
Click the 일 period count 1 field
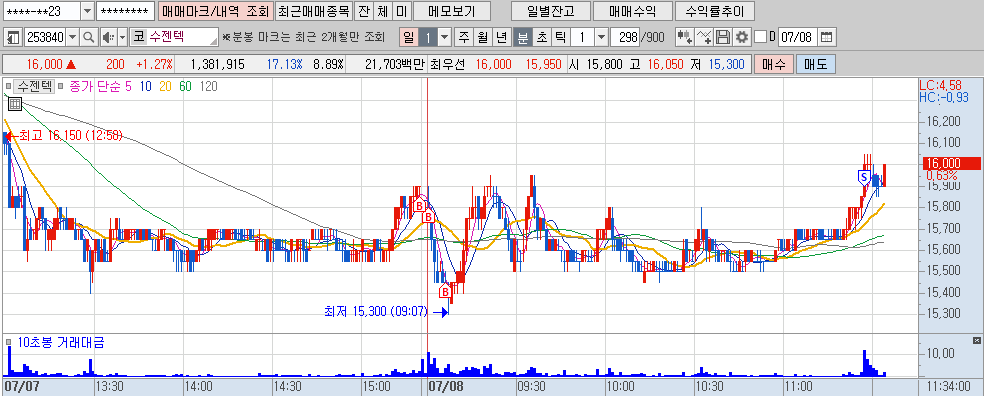pos(428,38)
